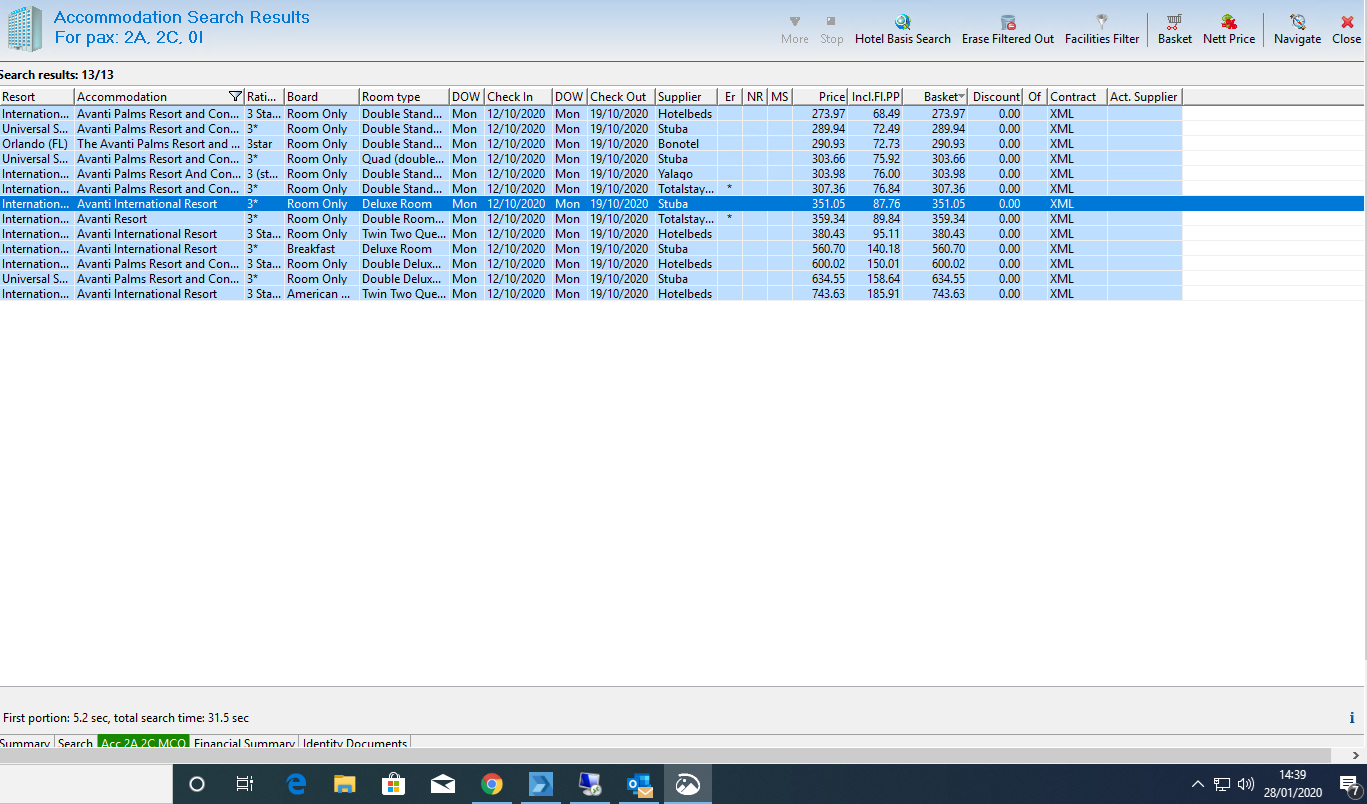The image size is (1367, 804).
Task: Click the Stop toolbar button
Action: click(832, 29)
